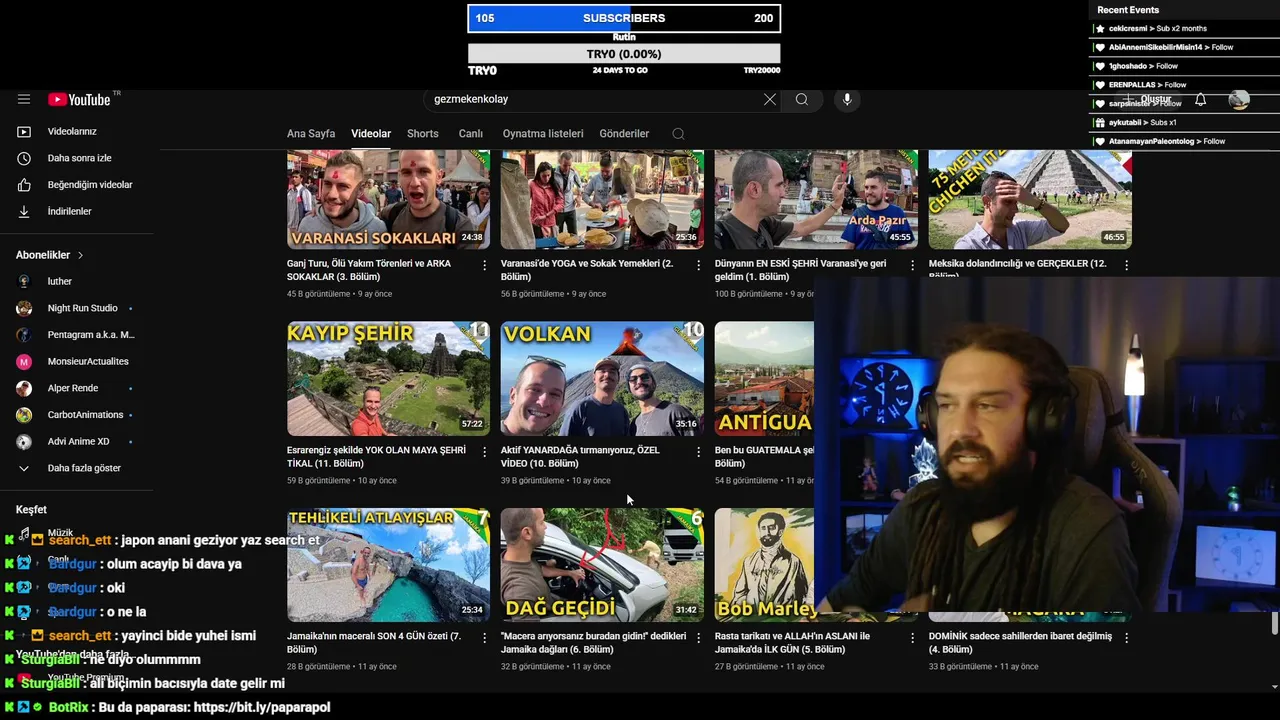This screenshot has height=720, width=1280.
Task: Open the DAĞ GEÇİDİ video thumbnail
Action: tap(602, 565)
